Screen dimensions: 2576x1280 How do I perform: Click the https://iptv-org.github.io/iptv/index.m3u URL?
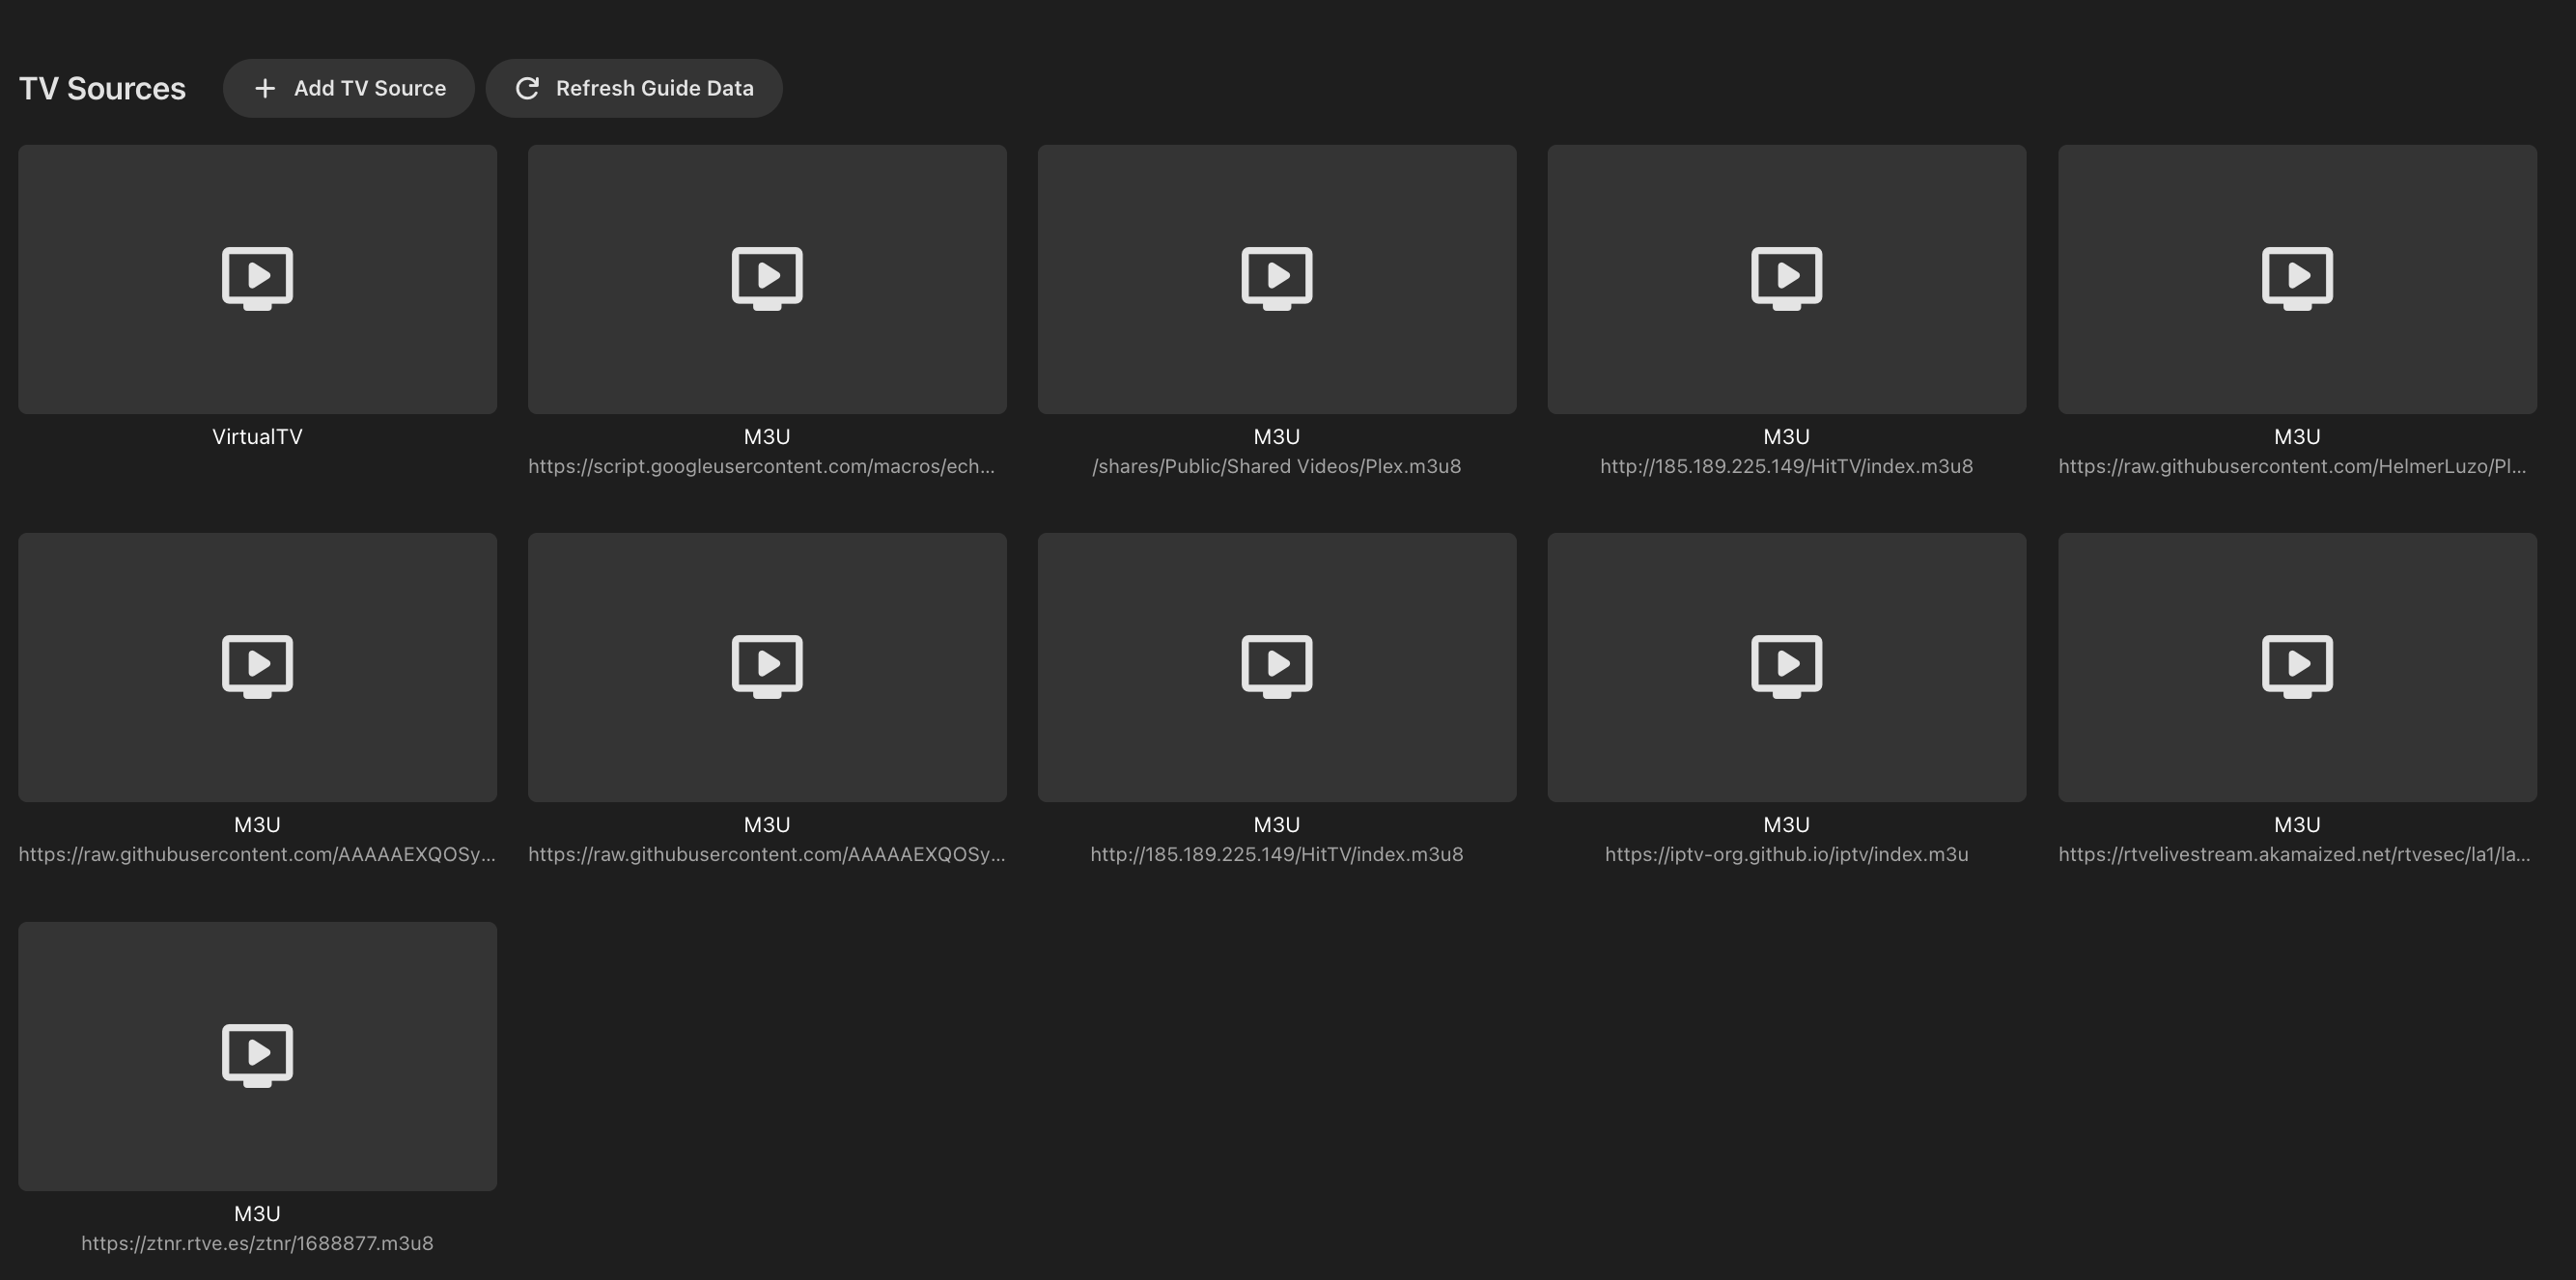[1786, 855]
